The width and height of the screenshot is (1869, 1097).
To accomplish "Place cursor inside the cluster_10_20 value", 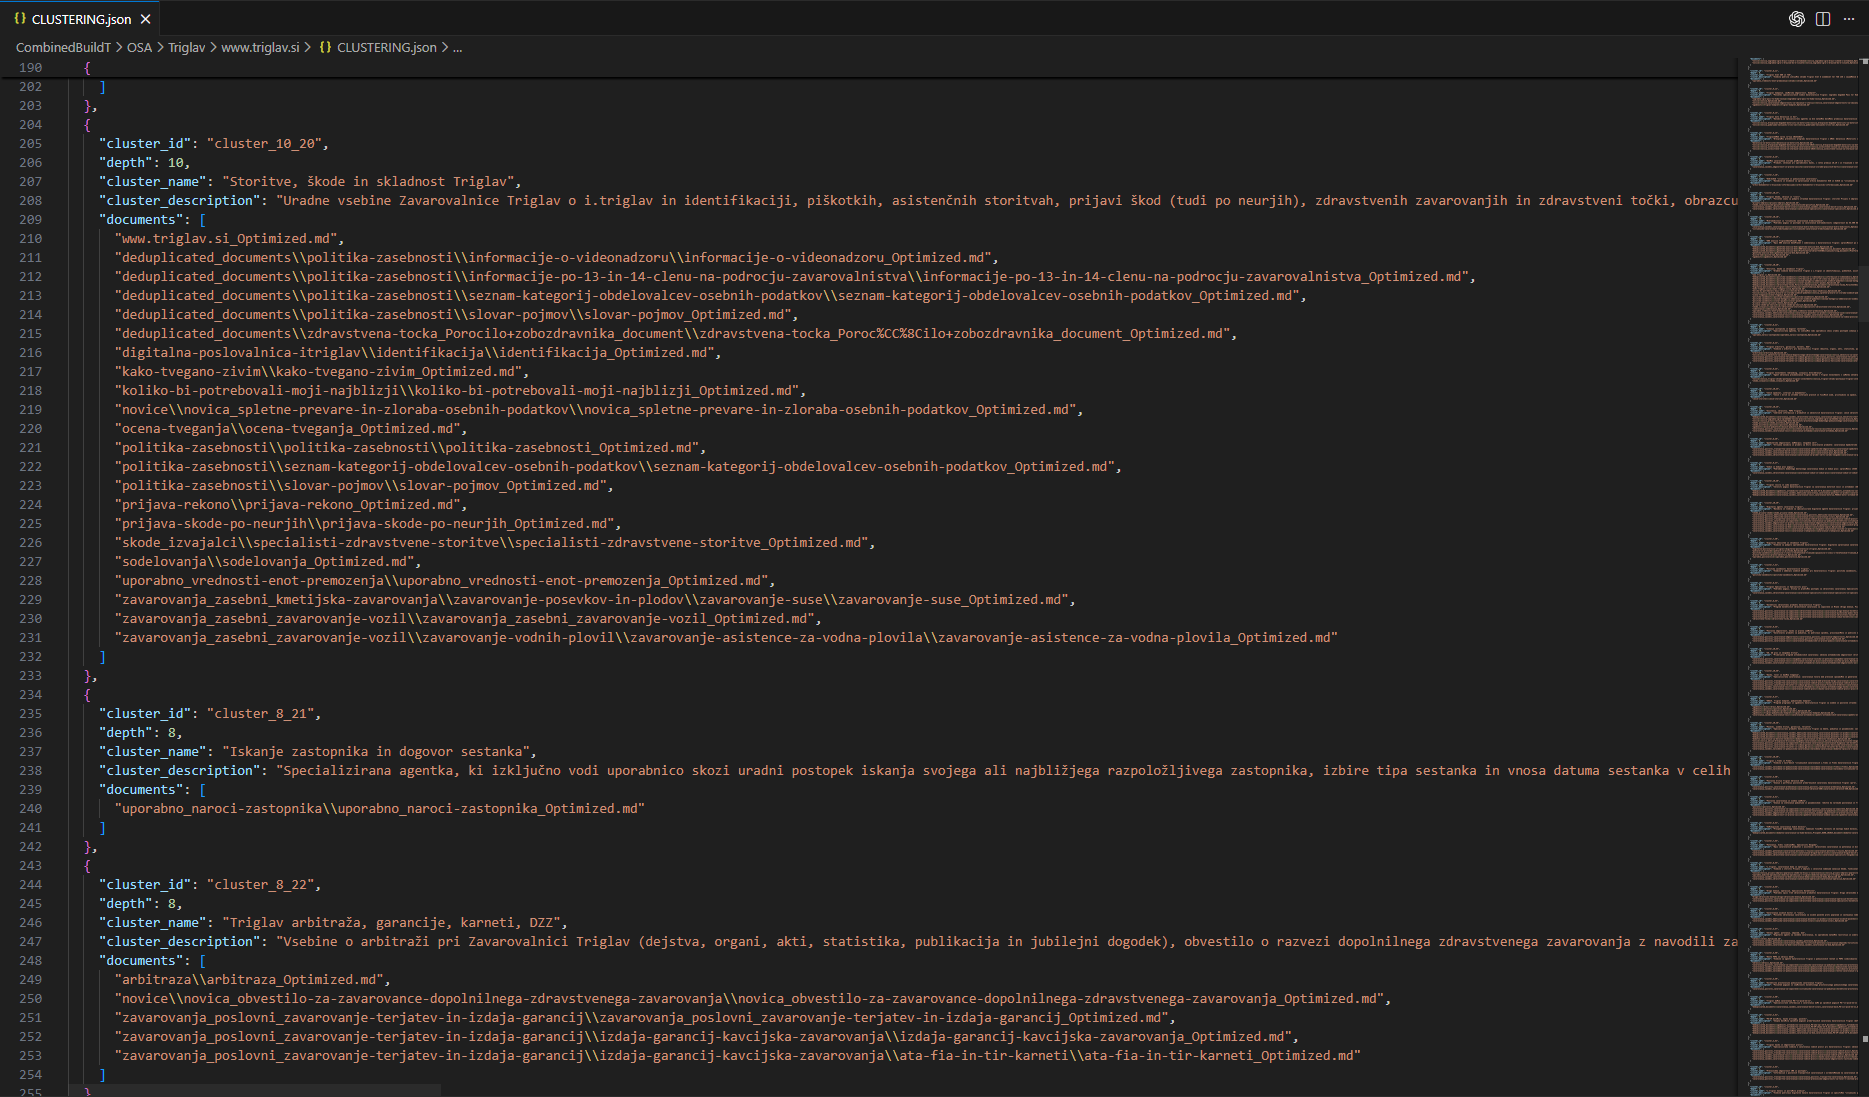I will [x=263, y=143].
